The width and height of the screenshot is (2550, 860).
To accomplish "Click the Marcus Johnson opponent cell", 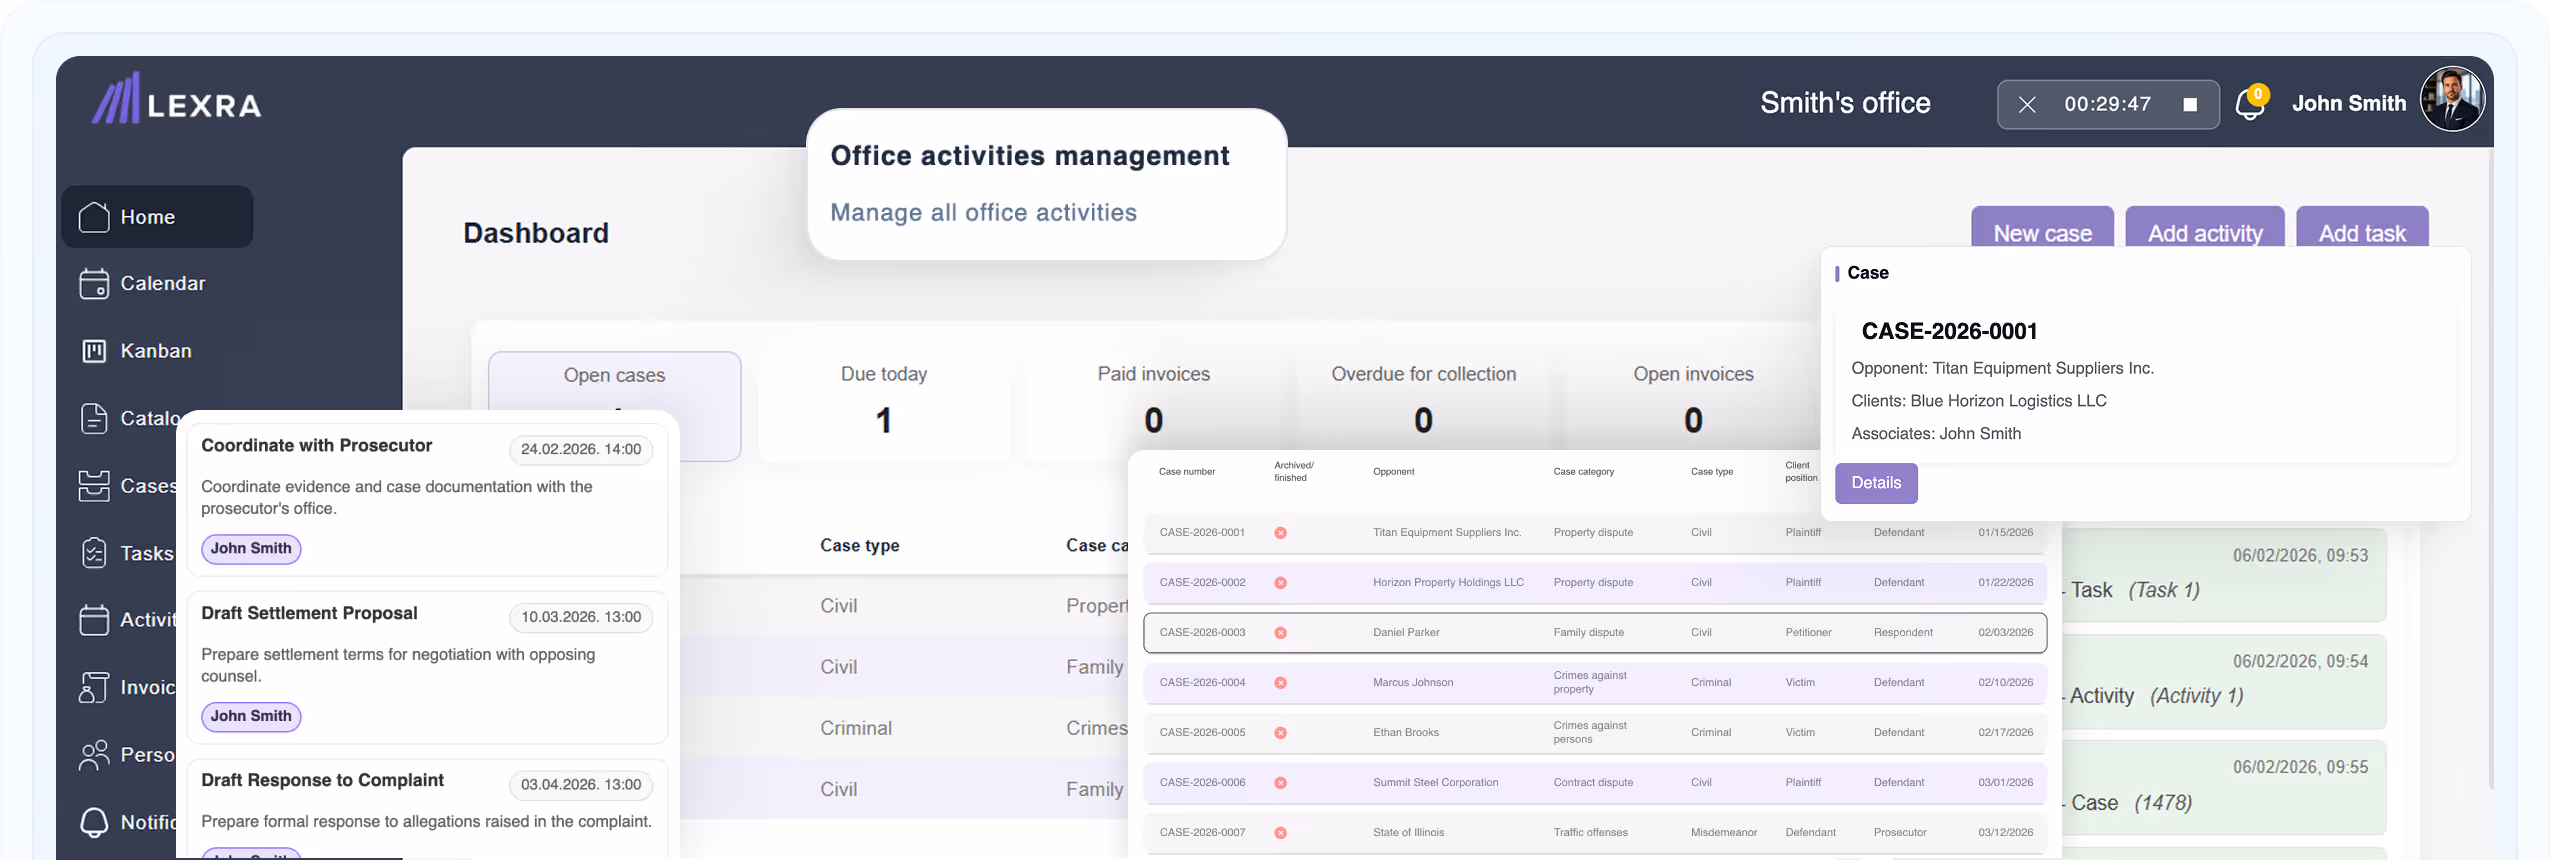I will click(x=1413, y=683).
